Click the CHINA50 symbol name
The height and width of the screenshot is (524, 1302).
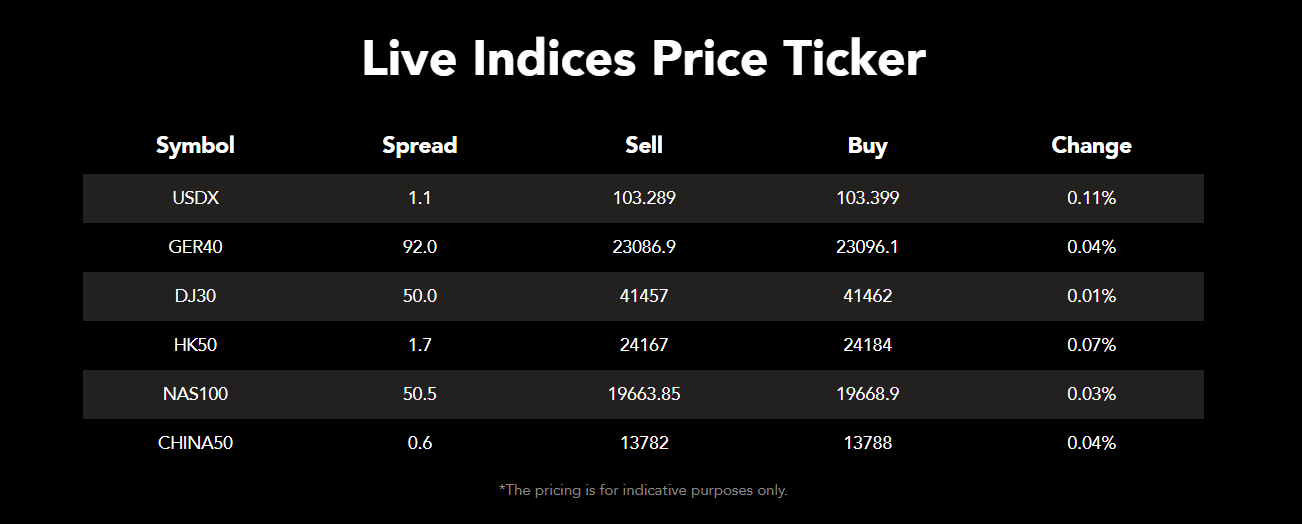195,443
